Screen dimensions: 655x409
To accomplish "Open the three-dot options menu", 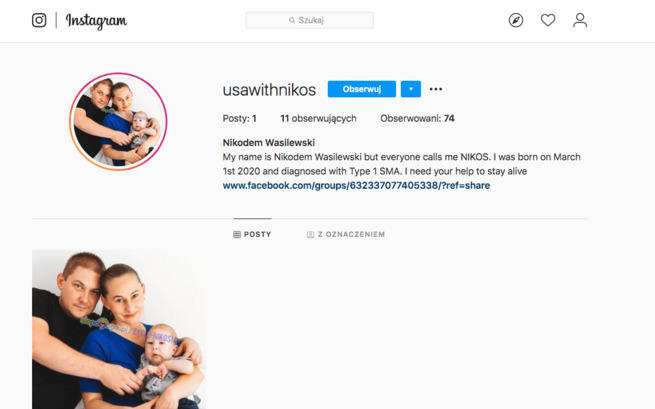I will tap(436, 89).
